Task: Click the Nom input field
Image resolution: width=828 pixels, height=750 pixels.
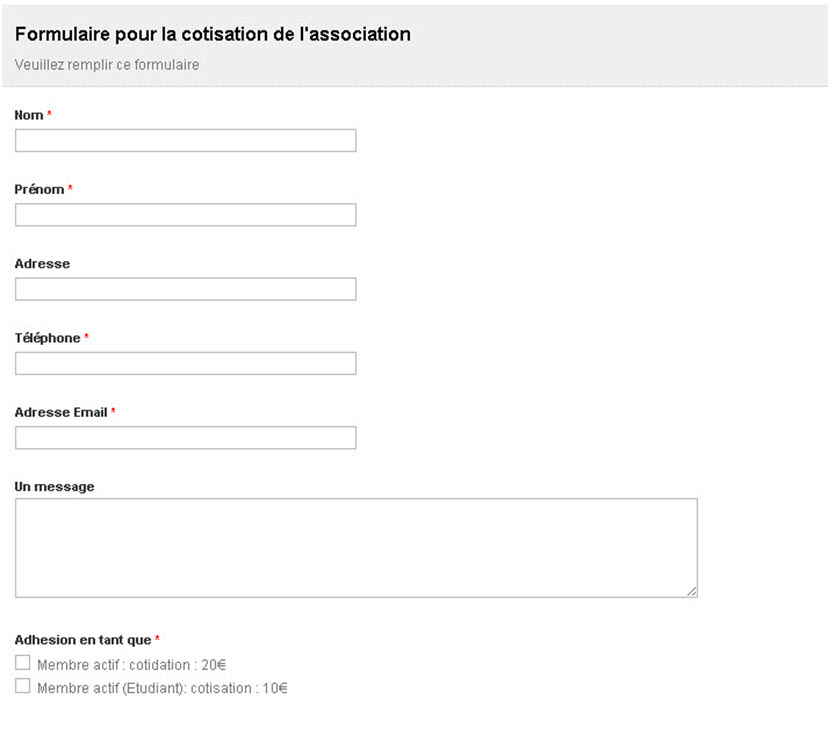Action: point(185,140)
